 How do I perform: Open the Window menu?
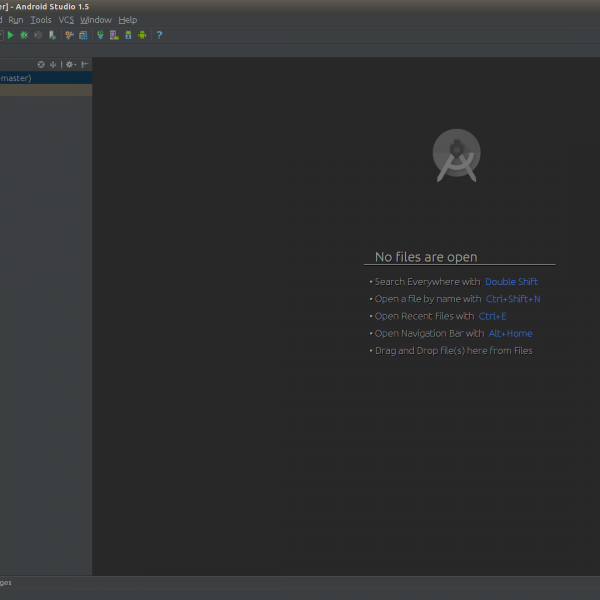(96, 20)
